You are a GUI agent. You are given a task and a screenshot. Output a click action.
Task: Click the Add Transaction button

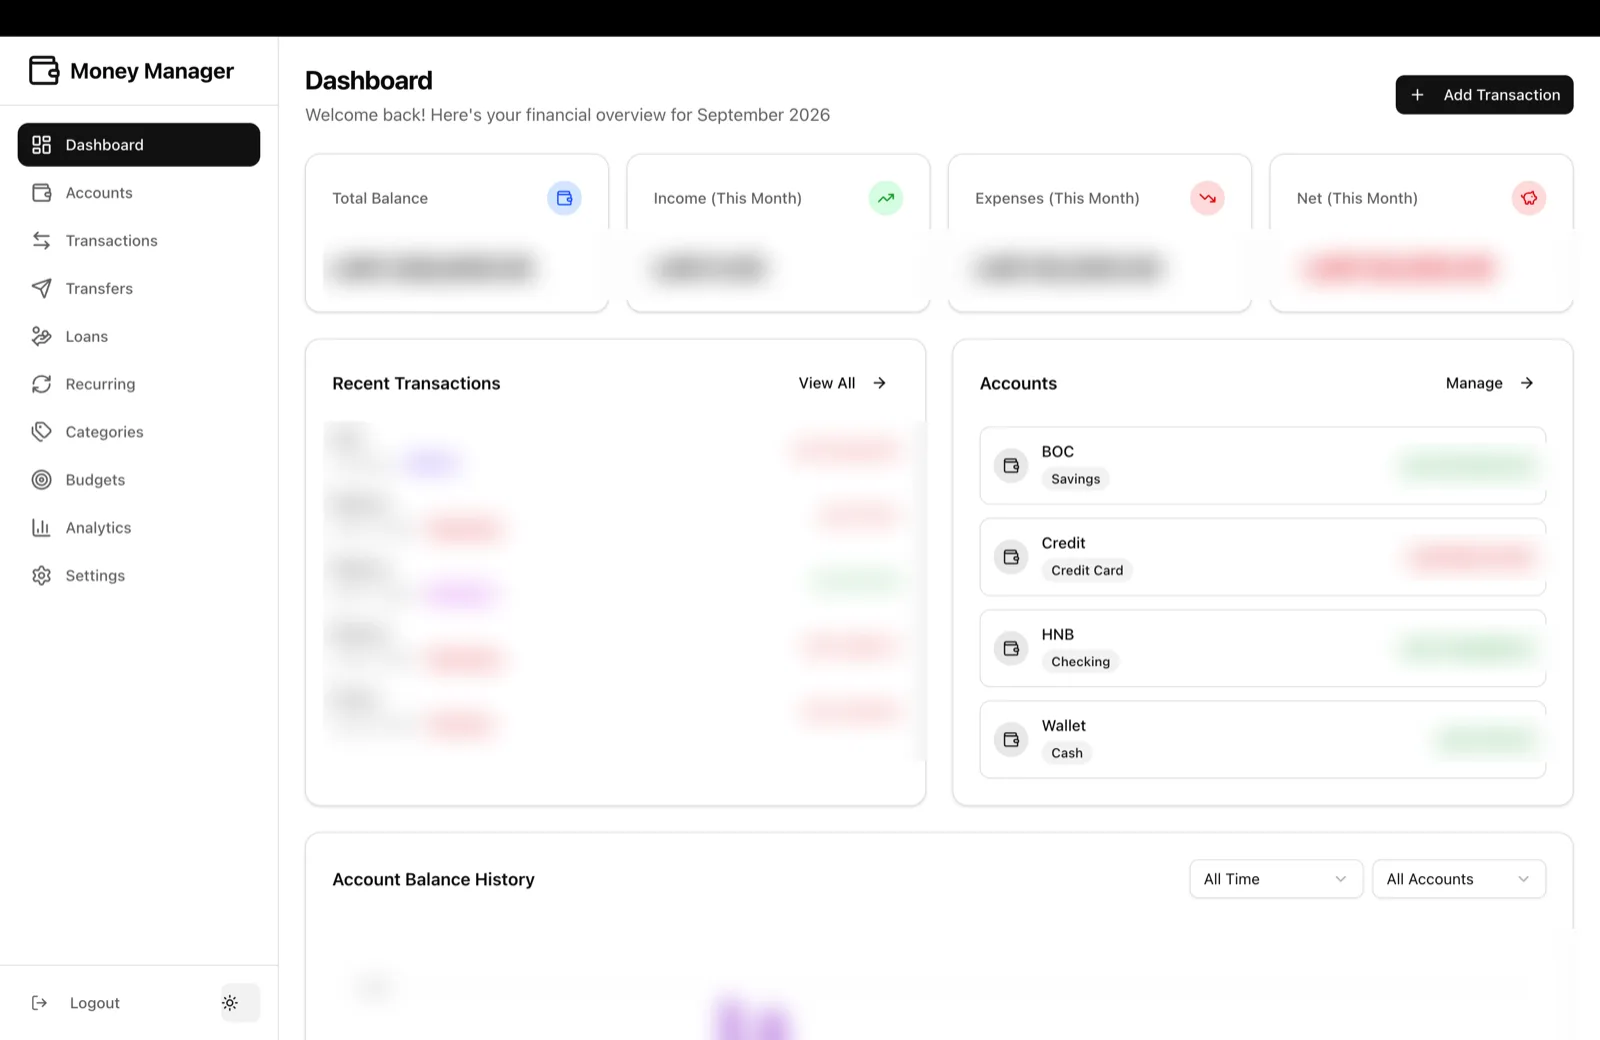[x=1484, y=95]
